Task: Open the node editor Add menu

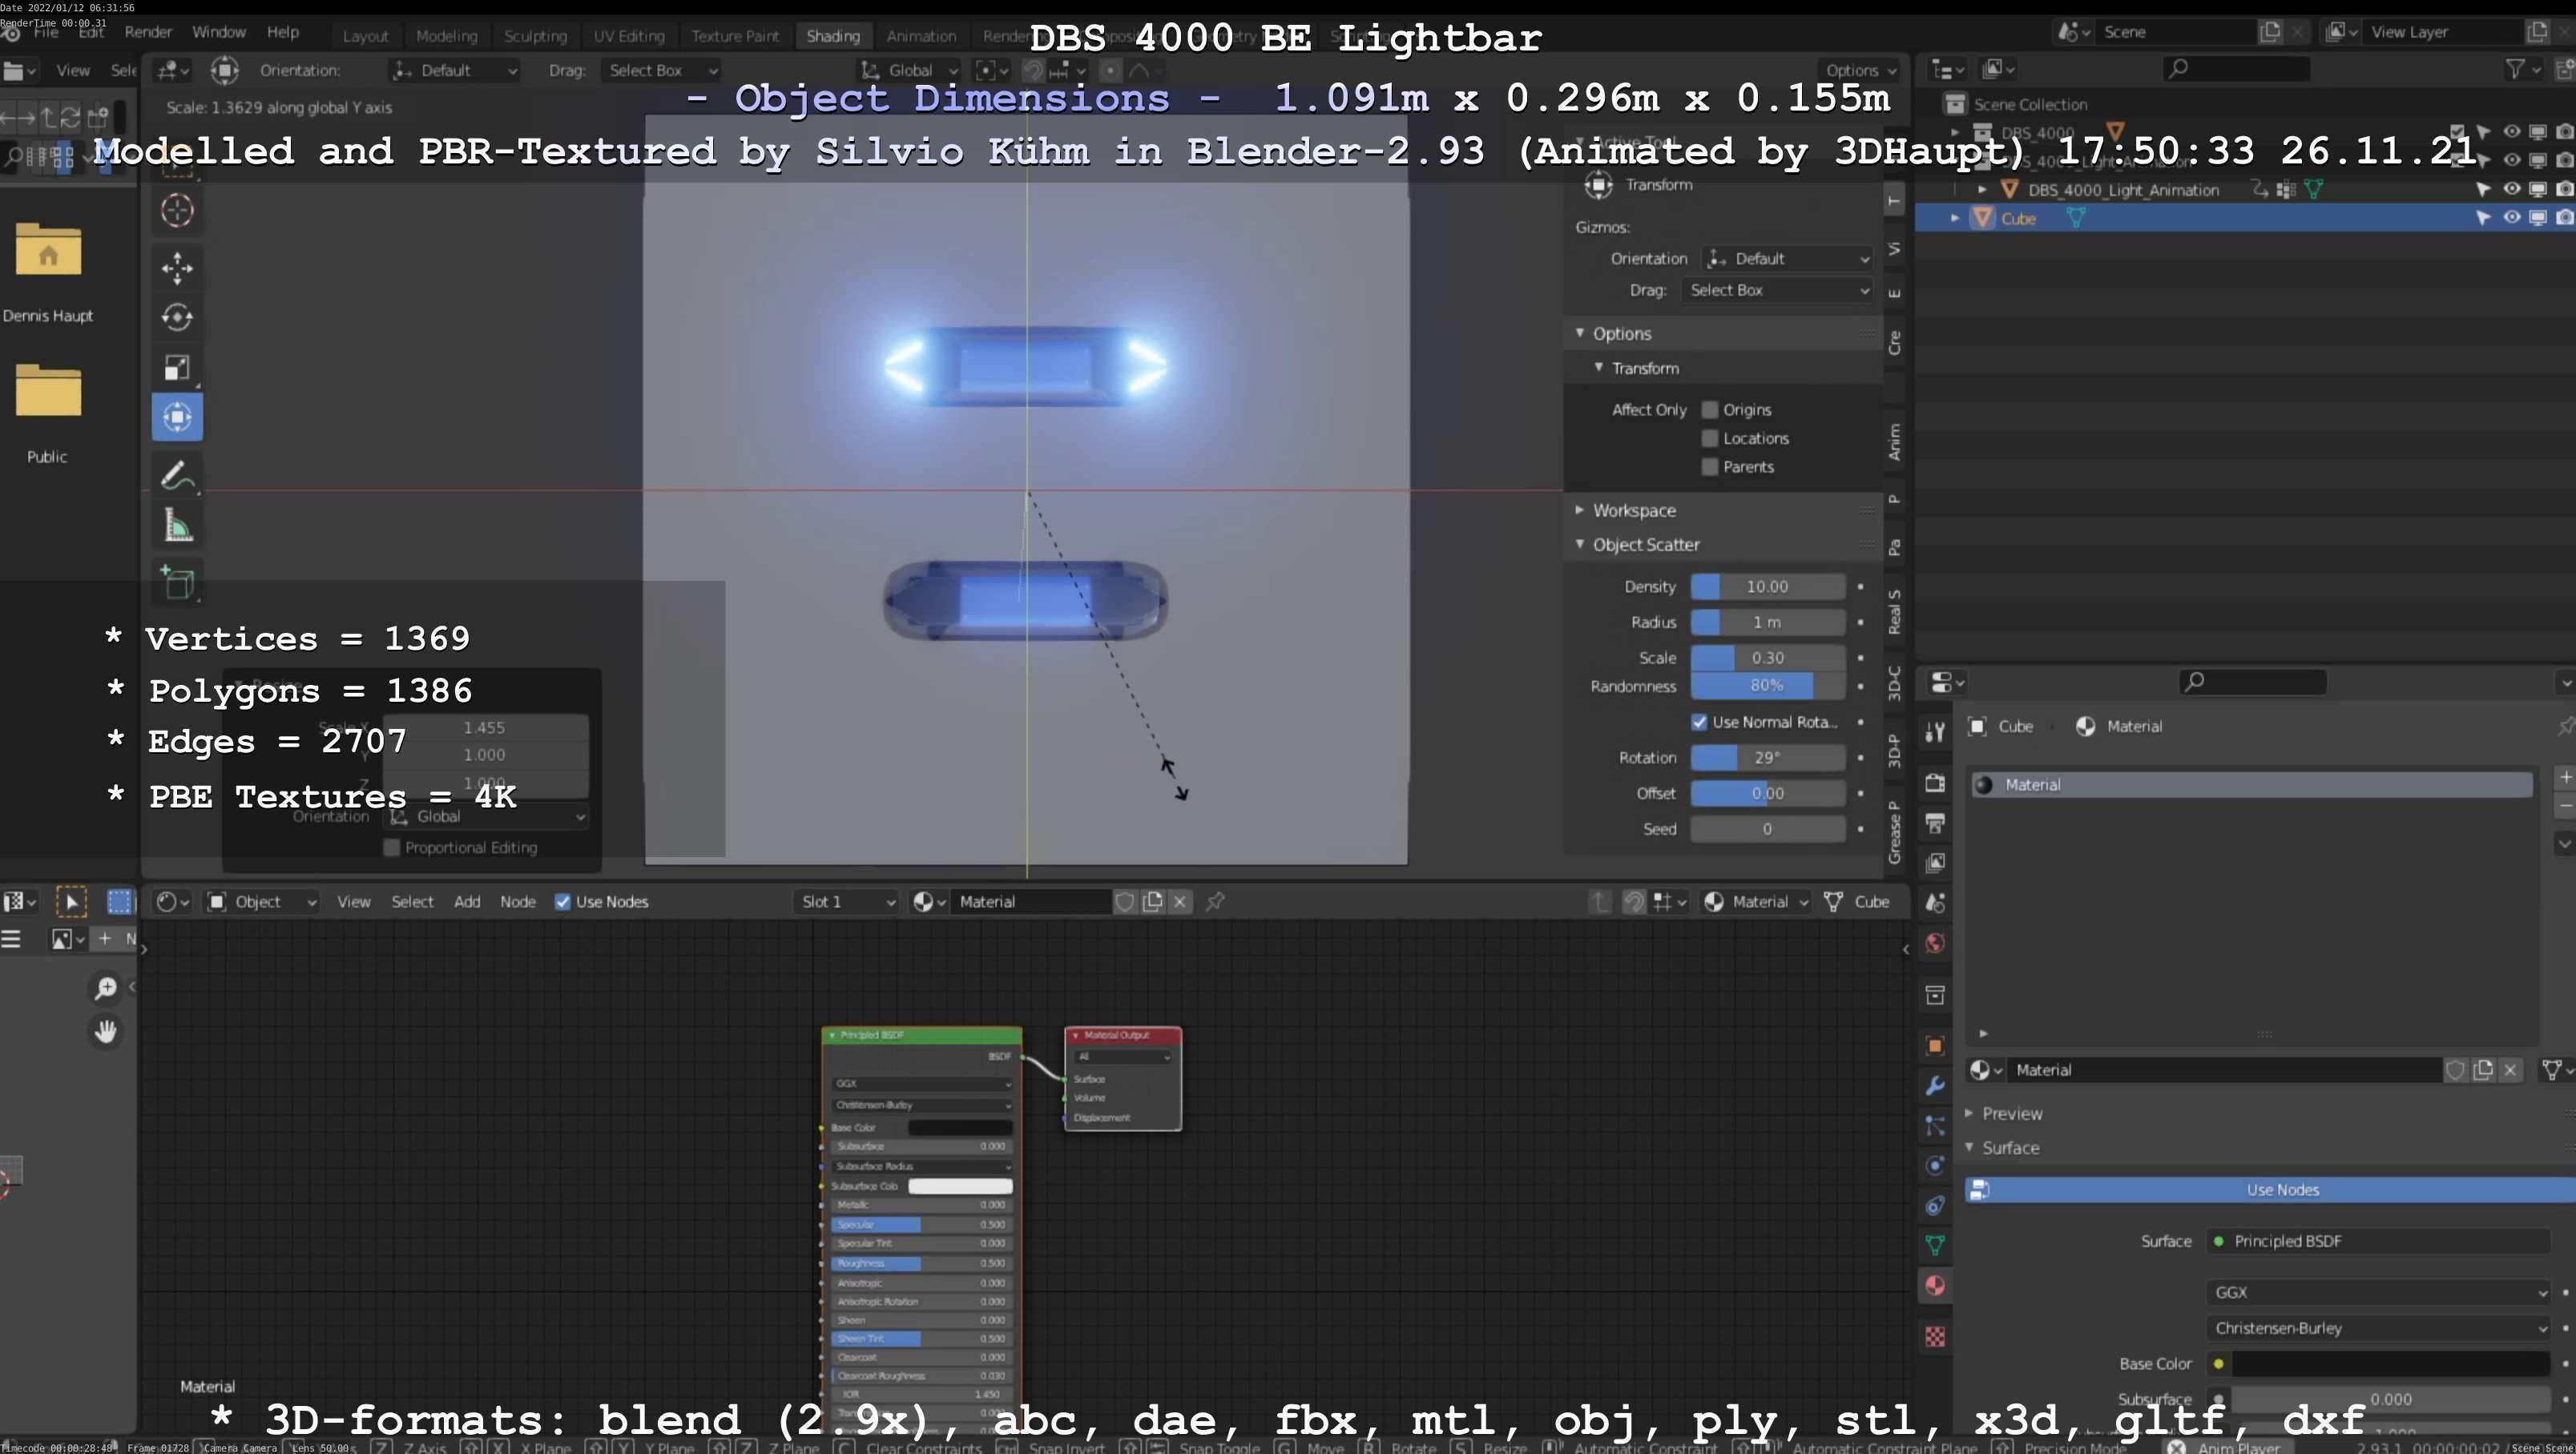Action: click(x=467, y=901)
